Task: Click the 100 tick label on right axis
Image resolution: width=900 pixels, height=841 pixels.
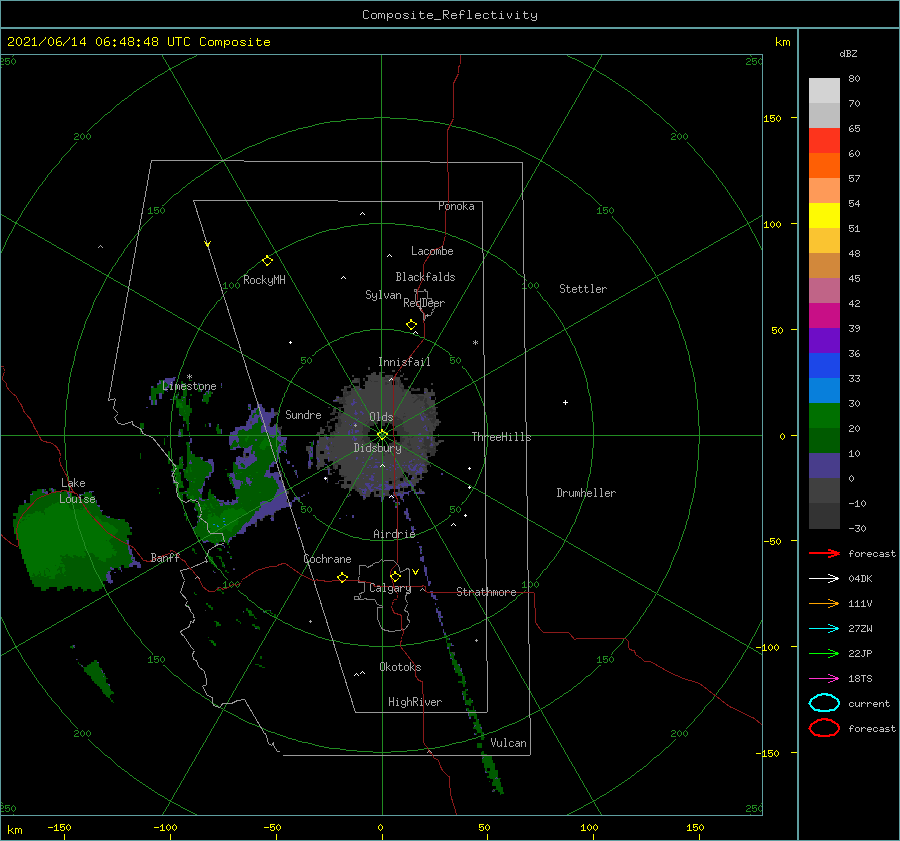Action: coord(772,224)
